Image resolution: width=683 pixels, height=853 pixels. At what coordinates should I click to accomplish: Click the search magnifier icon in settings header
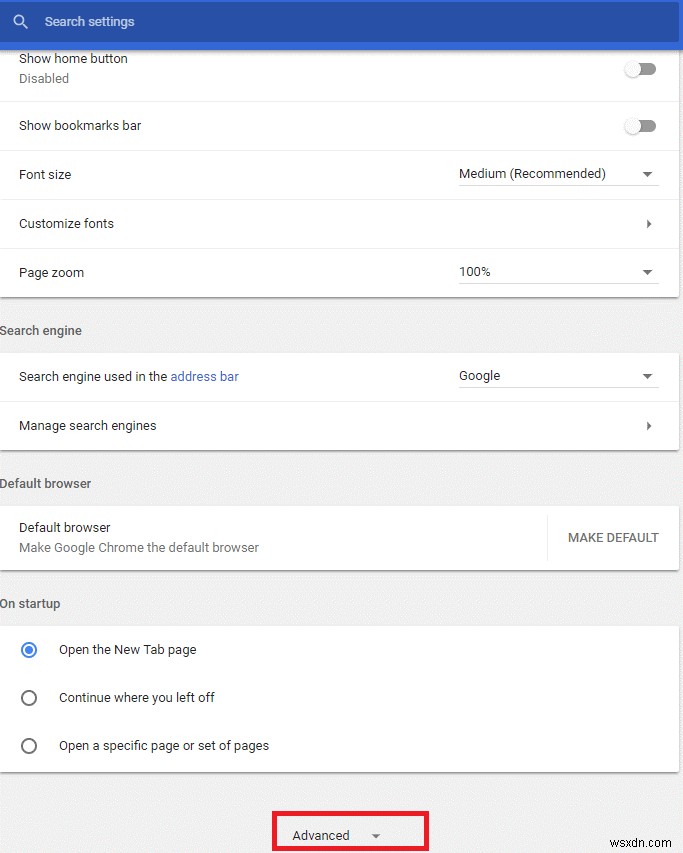click(20, 21)
